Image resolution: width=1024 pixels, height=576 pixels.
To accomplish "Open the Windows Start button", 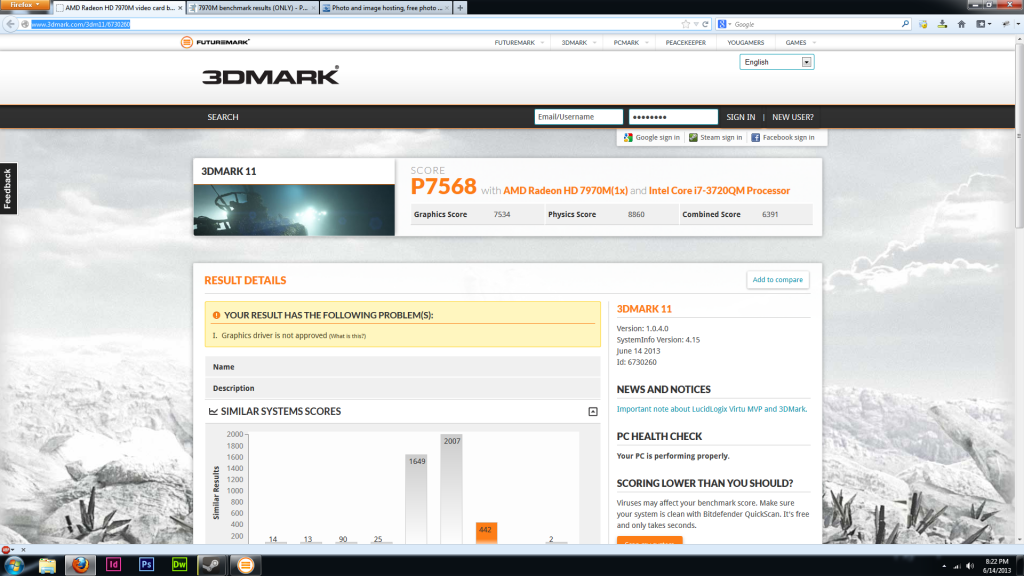I will coord(14,565).
